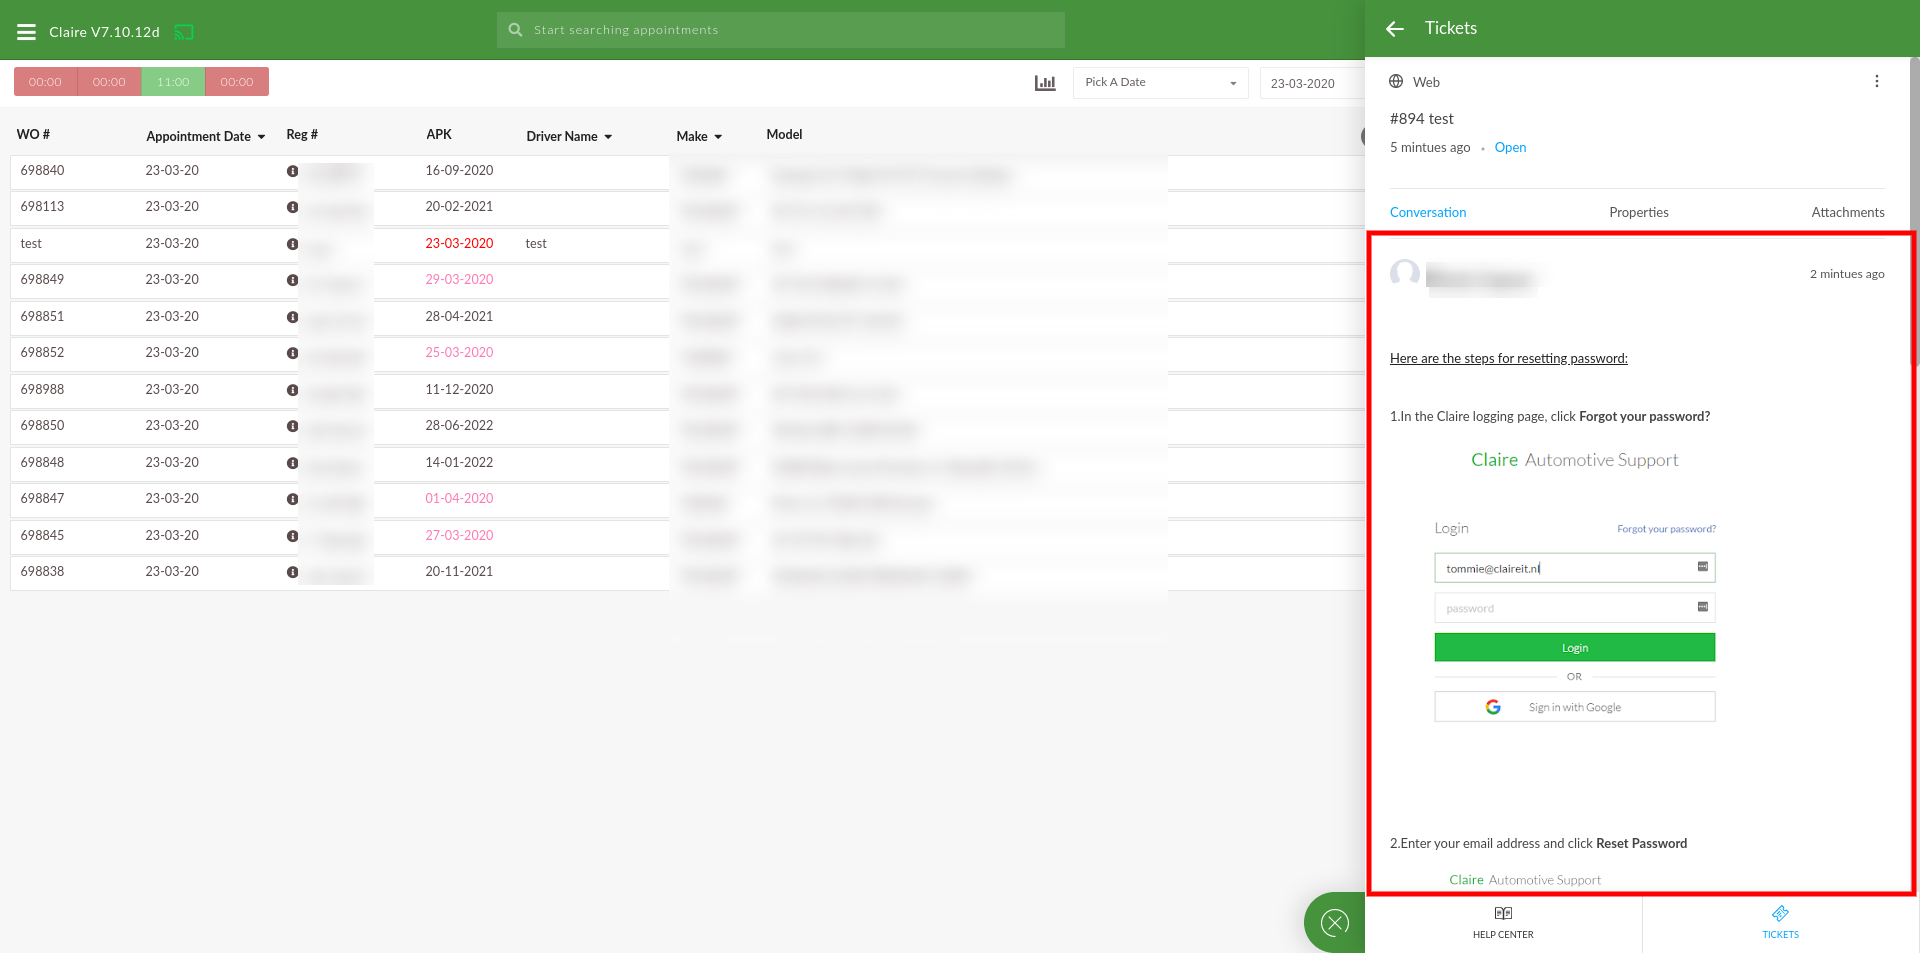Click the password reset steps heading link
The width and height of the screenshot is (1920, 953).
coord(1508,358)
